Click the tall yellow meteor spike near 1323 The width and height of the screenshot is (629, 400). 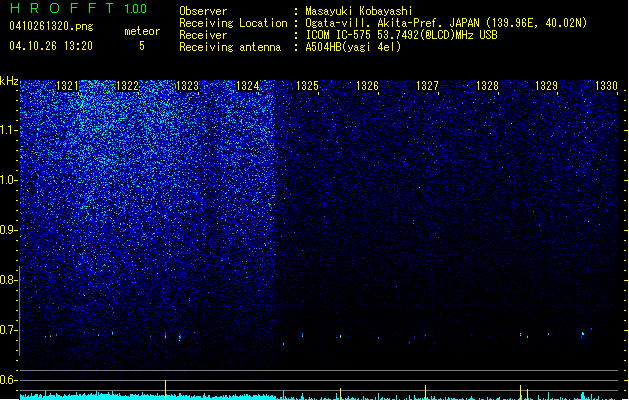pyautogui.click(x=165, y=390)
